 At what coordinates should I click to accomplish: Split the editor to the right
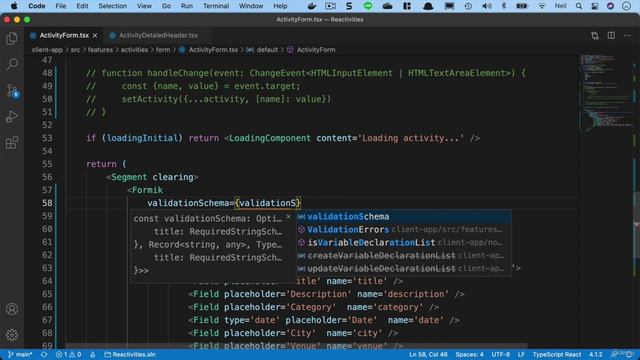point(611,36)
